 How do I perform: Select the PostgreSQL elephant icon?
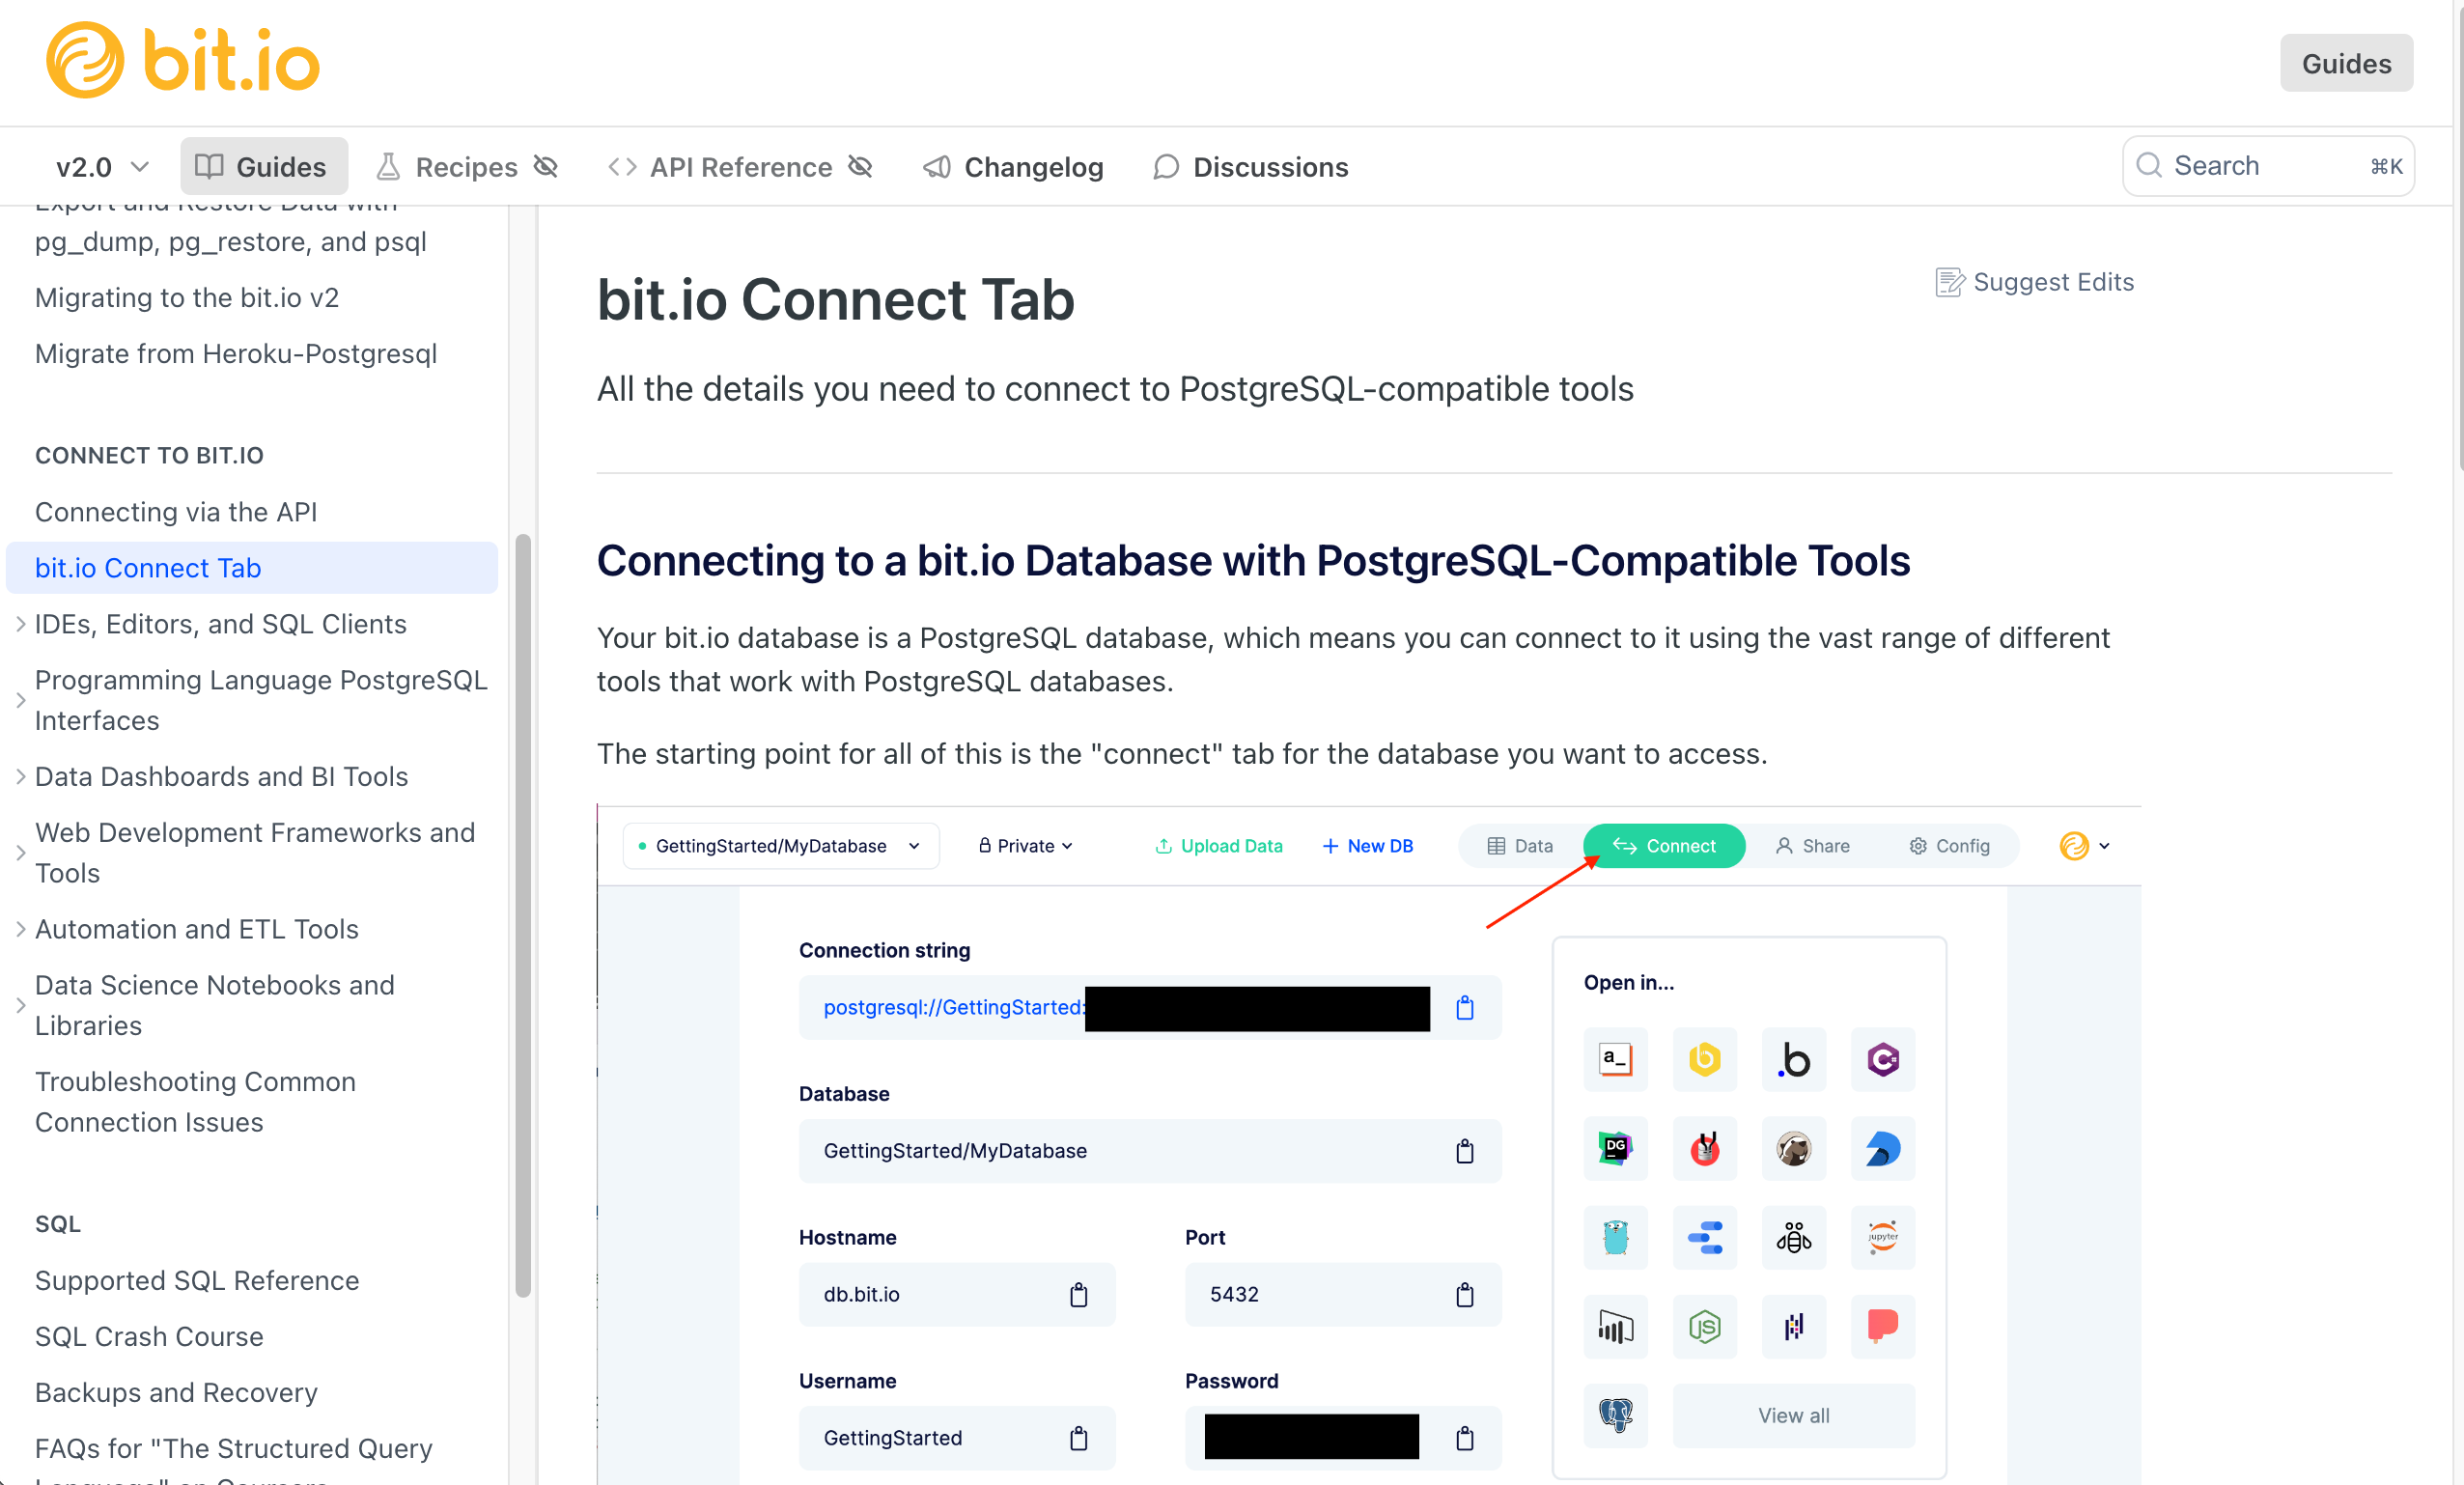click(1615, 1416)
